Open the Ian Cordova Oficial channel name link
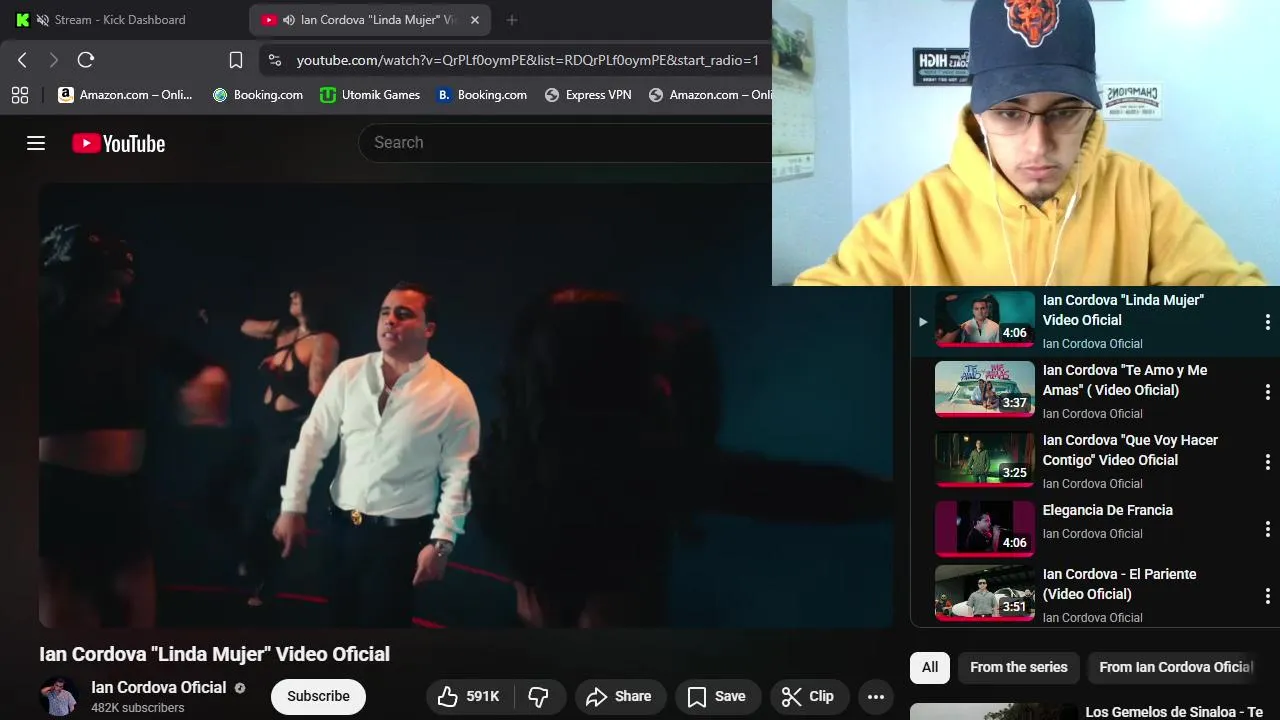The height and width of the screenshot is (720, 1280). (x=159, y=687)
